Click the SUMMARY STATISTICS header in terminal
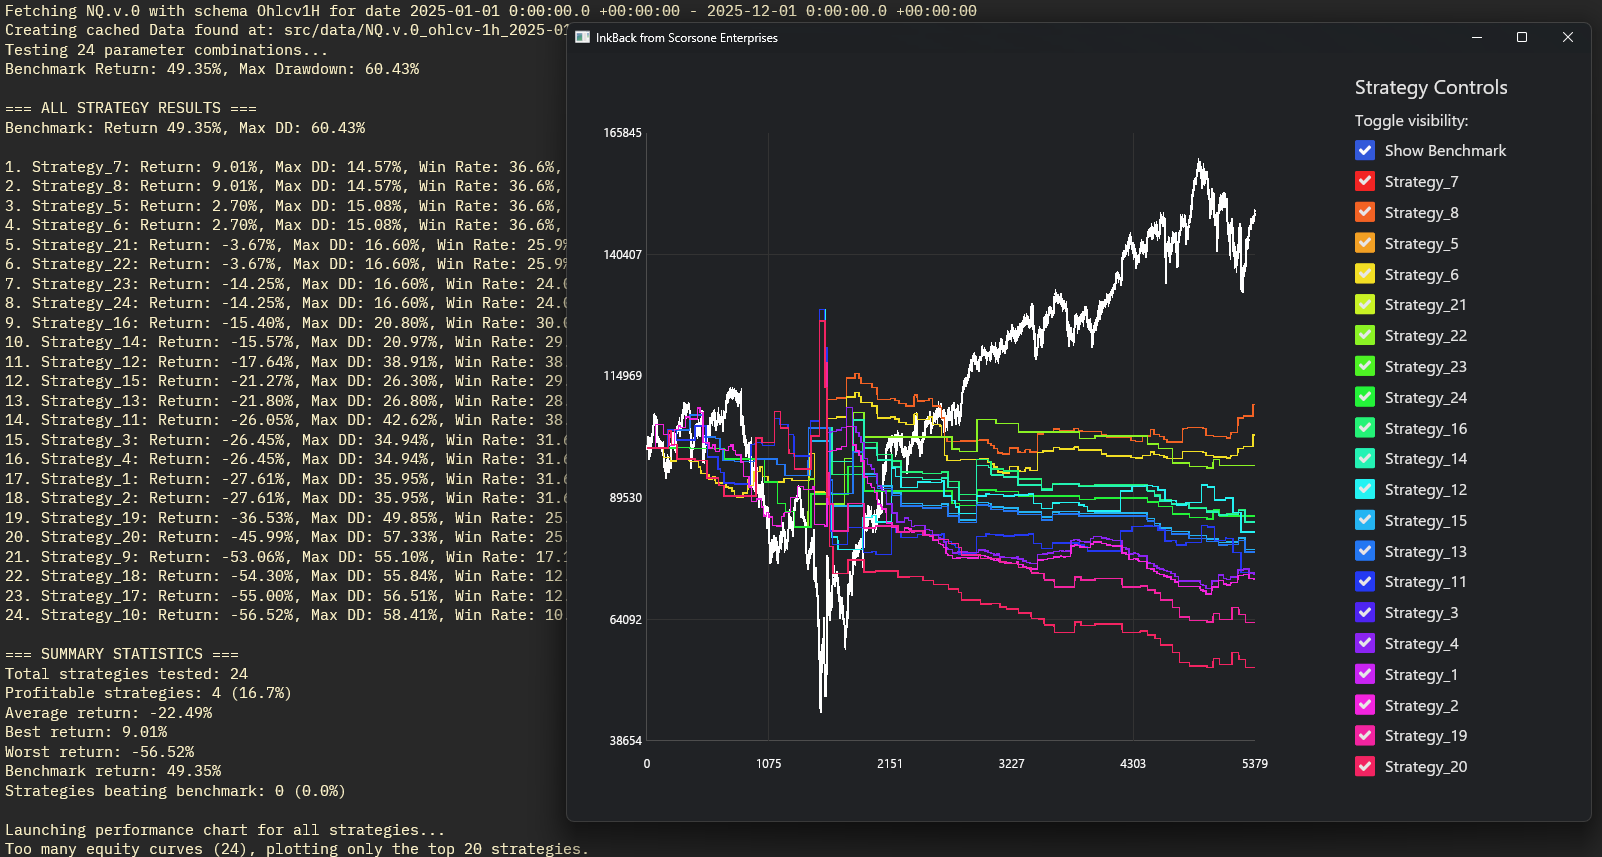Viewport: 1602px width, 857px height. click(122, 654)
